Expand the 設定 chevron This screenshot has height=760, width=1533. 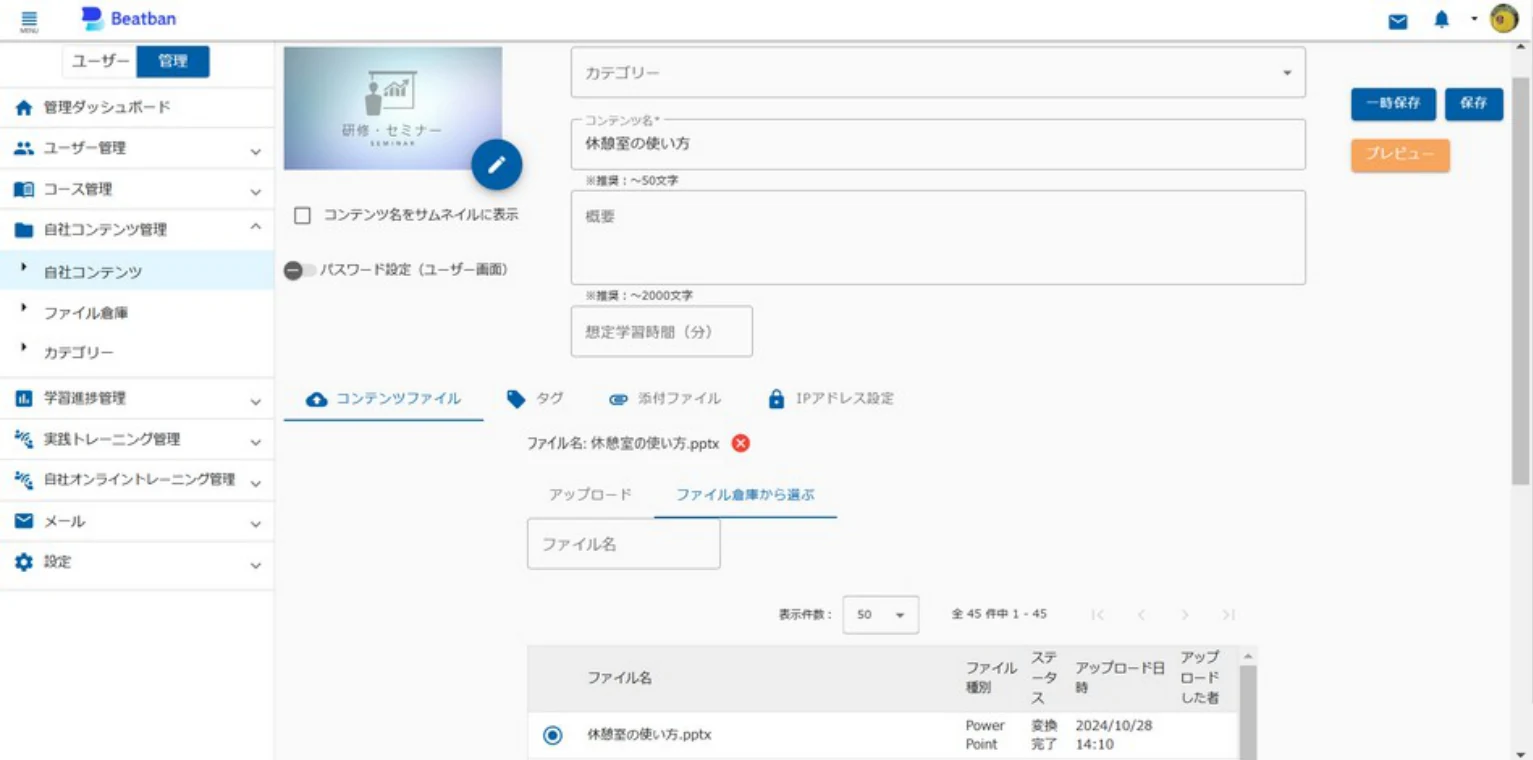tap(256, 564)
